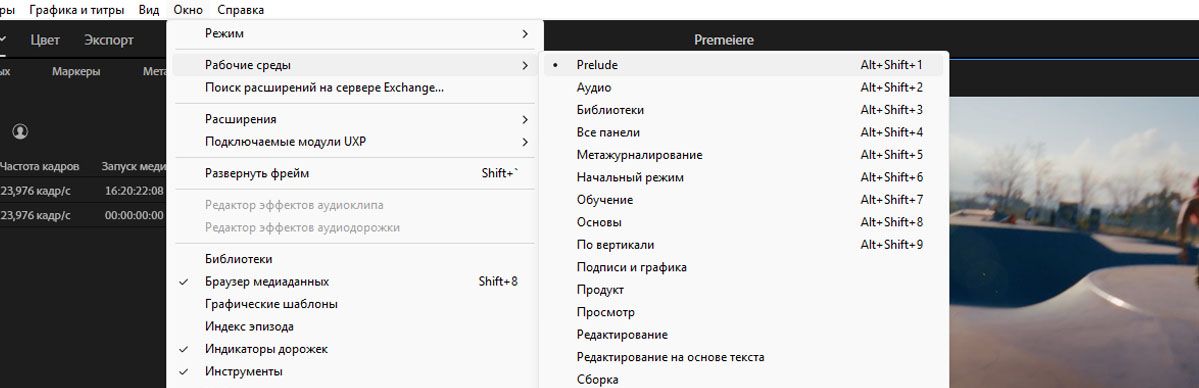Show the Индекс эпизода panel
The height and width of the screenshot is (388, 1199).
pos(355,326)
